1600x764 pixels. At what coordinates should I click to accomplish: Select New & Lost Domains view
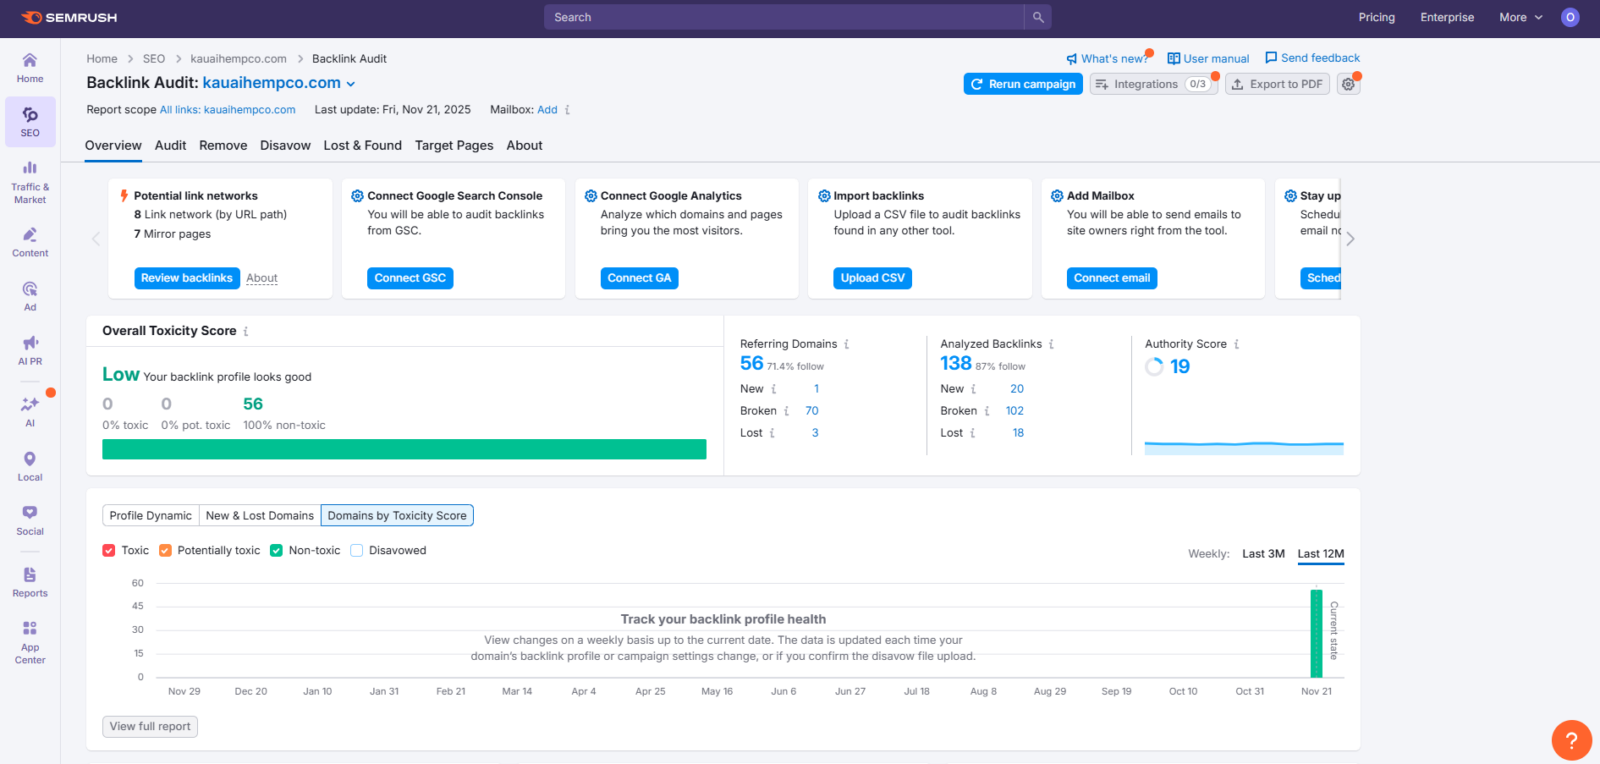coord(260,515)
